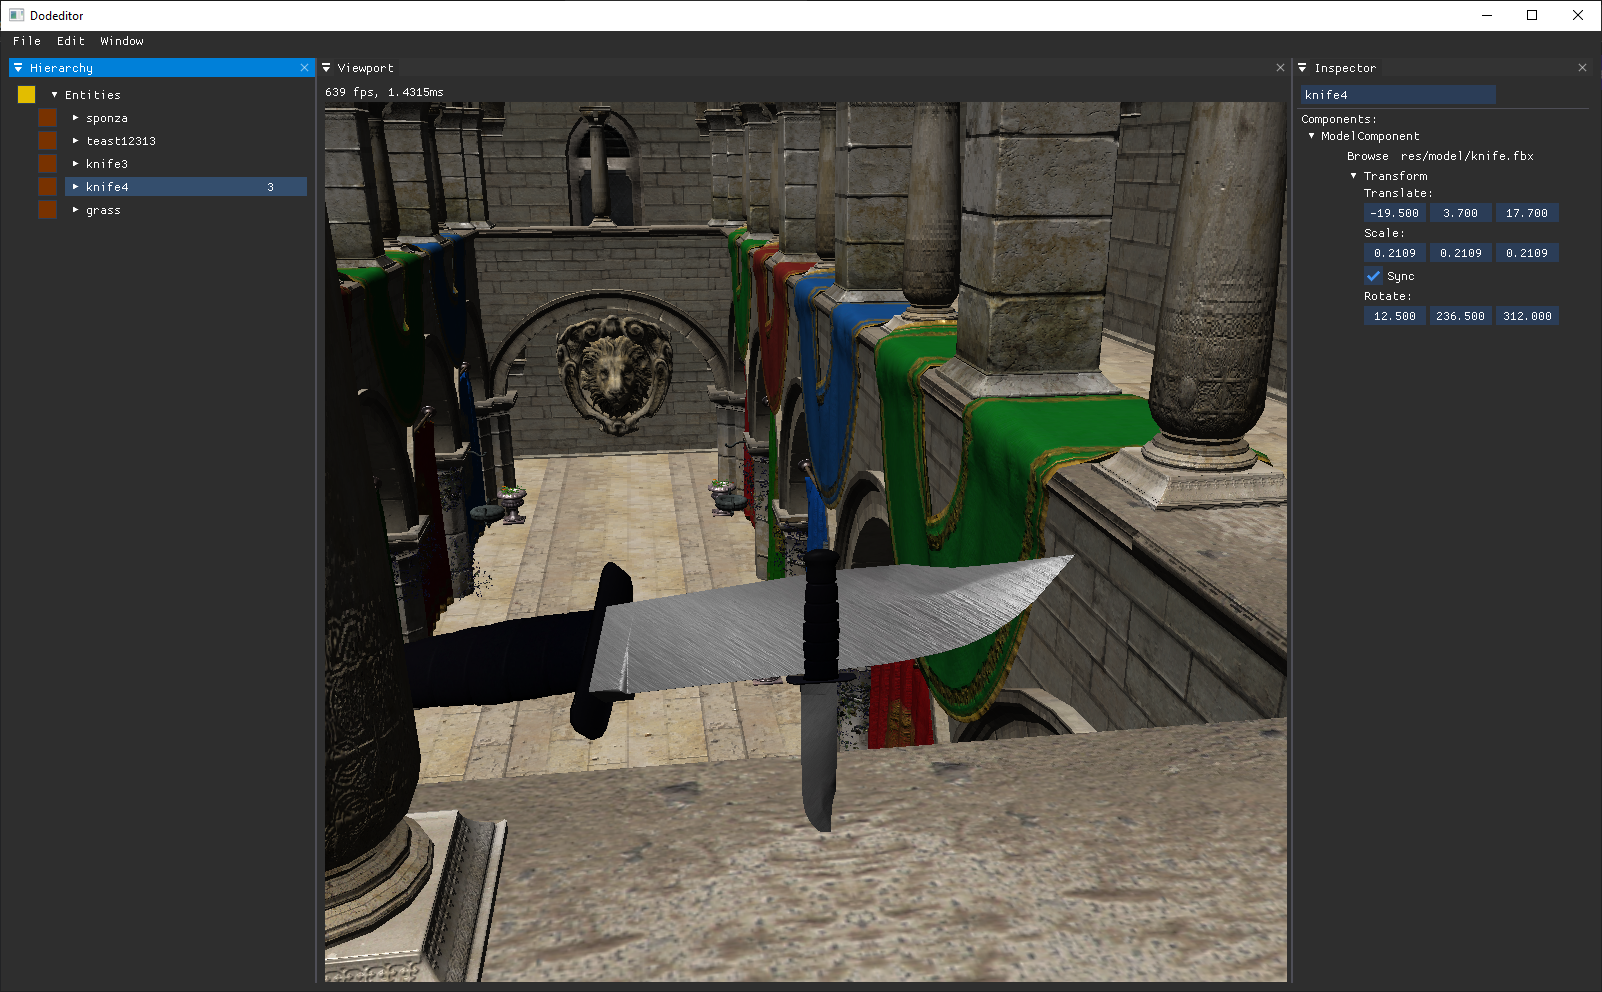The height and width of the screenshot is (992, 1602).
Task: Expand the knife3 entity node
Action: click(75, 164)
